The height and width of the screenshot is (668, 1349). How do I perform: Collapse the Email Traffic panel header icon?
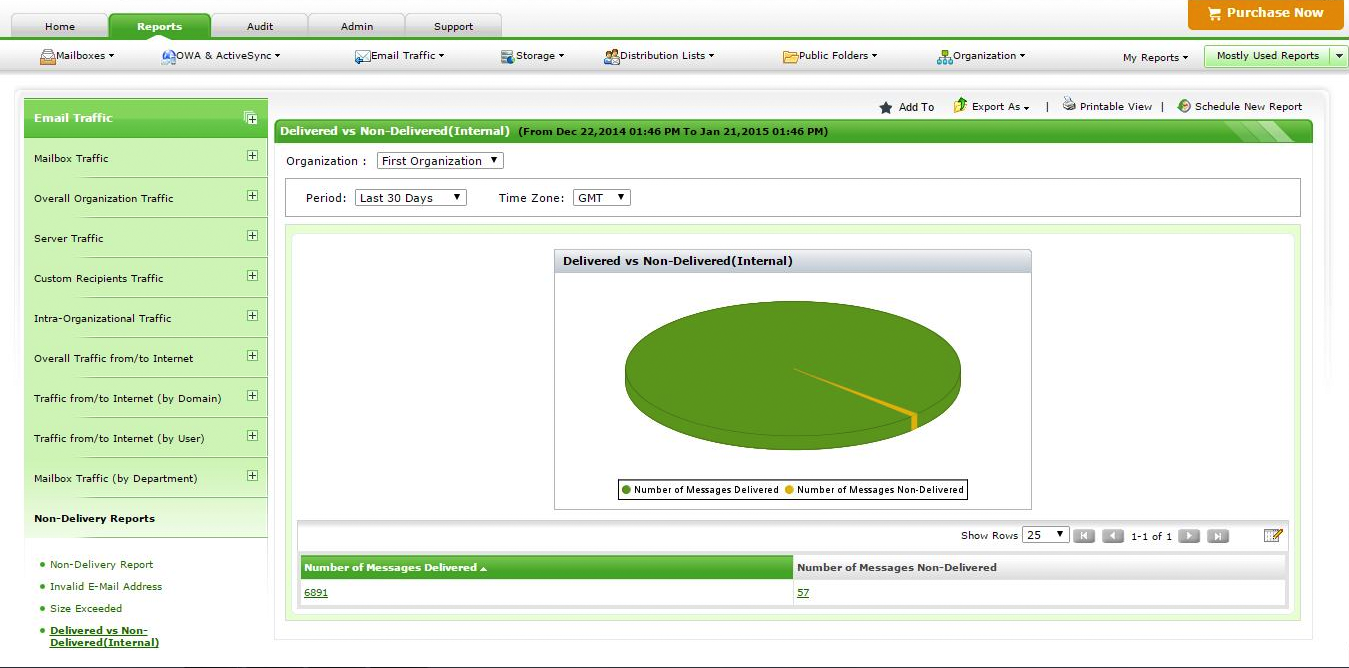[251, 118]
